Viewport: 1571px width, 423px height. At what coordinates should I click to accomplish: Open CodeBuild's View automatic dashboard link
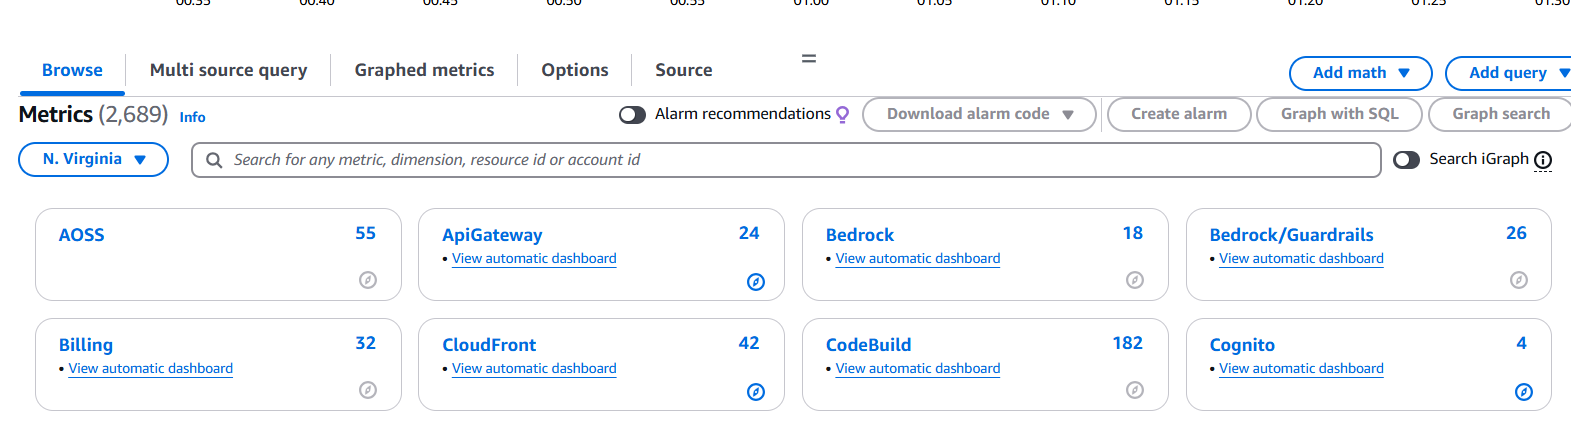(917, 368)
